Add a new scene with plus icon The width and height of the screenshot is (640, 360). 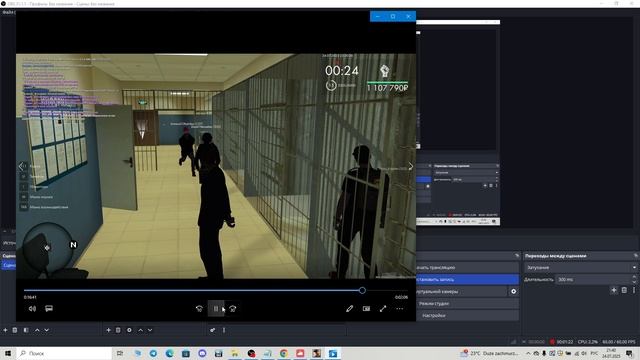pos(5,330)
